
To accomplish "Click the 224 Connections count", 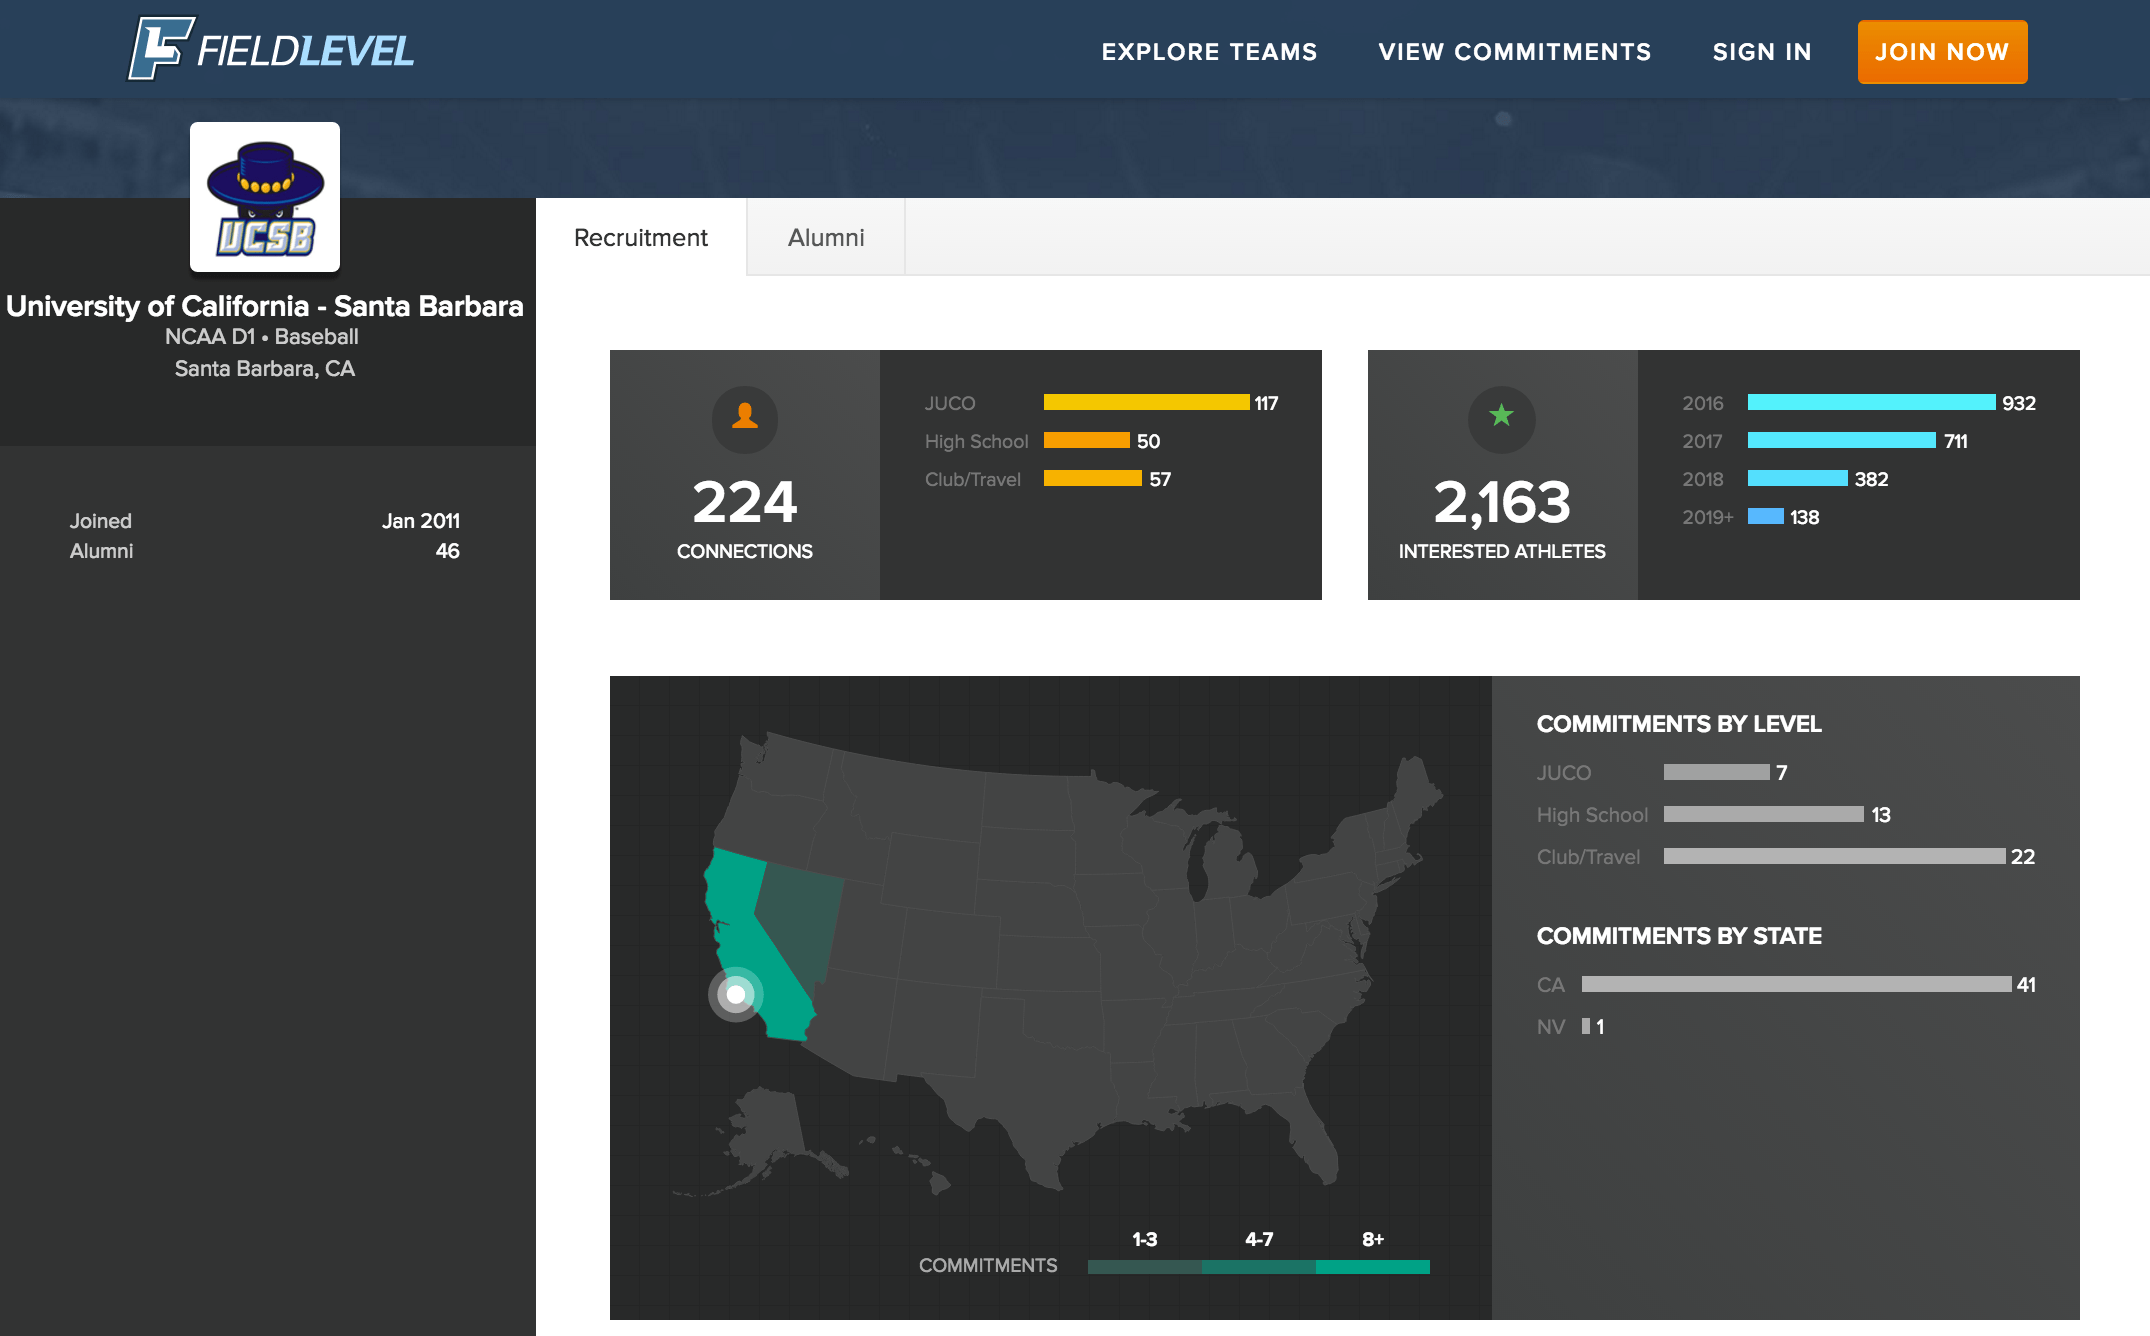I will (745, 502).
